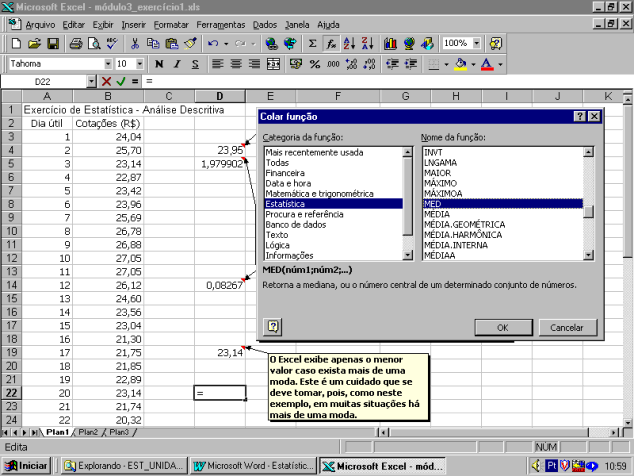This screenshot has width=635, height=476.
Task: Click the font color red A swatch
Action: click(x=486, y=64)
